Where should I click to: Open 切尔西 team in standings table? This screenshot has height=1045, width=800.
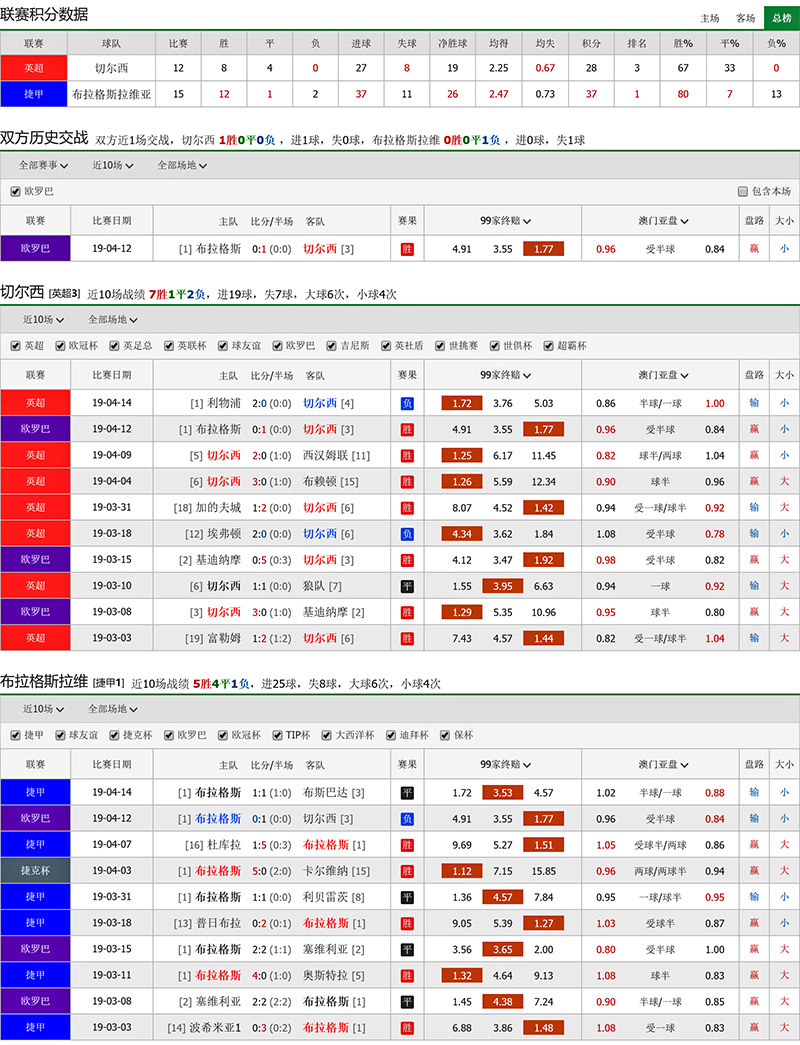click(x=111, y=68)
